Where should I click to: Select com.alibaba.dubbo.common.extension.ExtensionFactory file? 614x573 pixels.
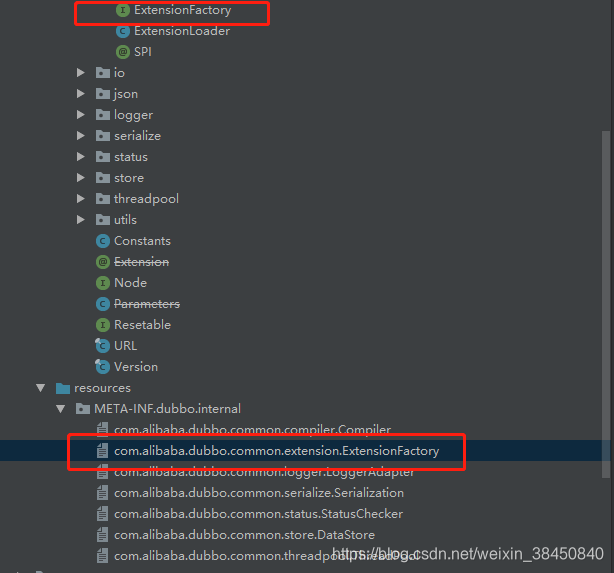click(276, 451)
